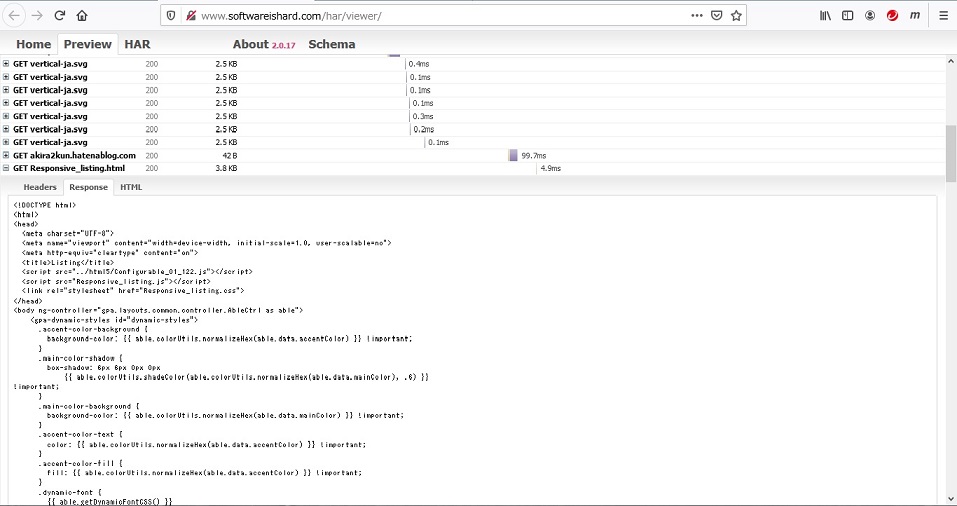Collapse the Responsive_listing.html request
Viewport: 957px width, 506px height.
point(5,168)
